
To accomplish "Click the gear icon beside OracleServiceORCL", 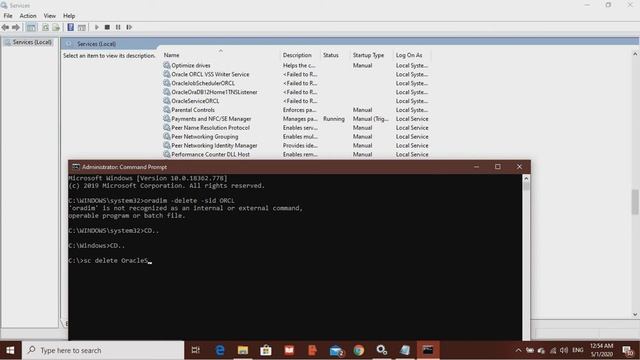I will pos(167,100).
